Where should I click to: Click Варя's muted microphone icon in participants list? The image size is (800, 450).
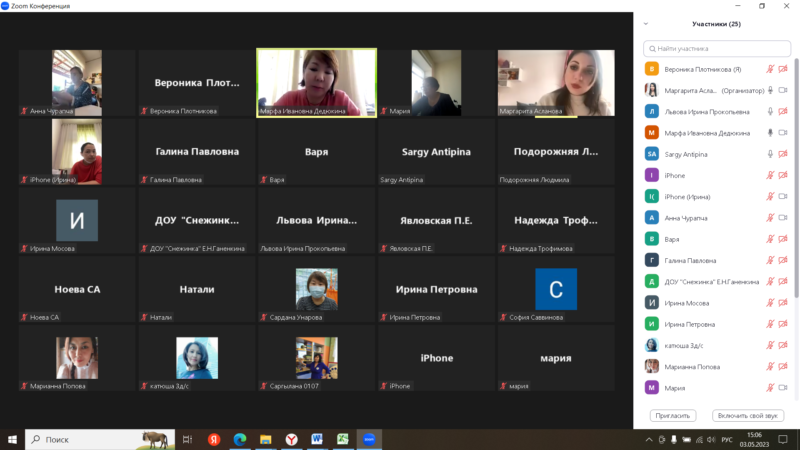click(x=770, y=239)
